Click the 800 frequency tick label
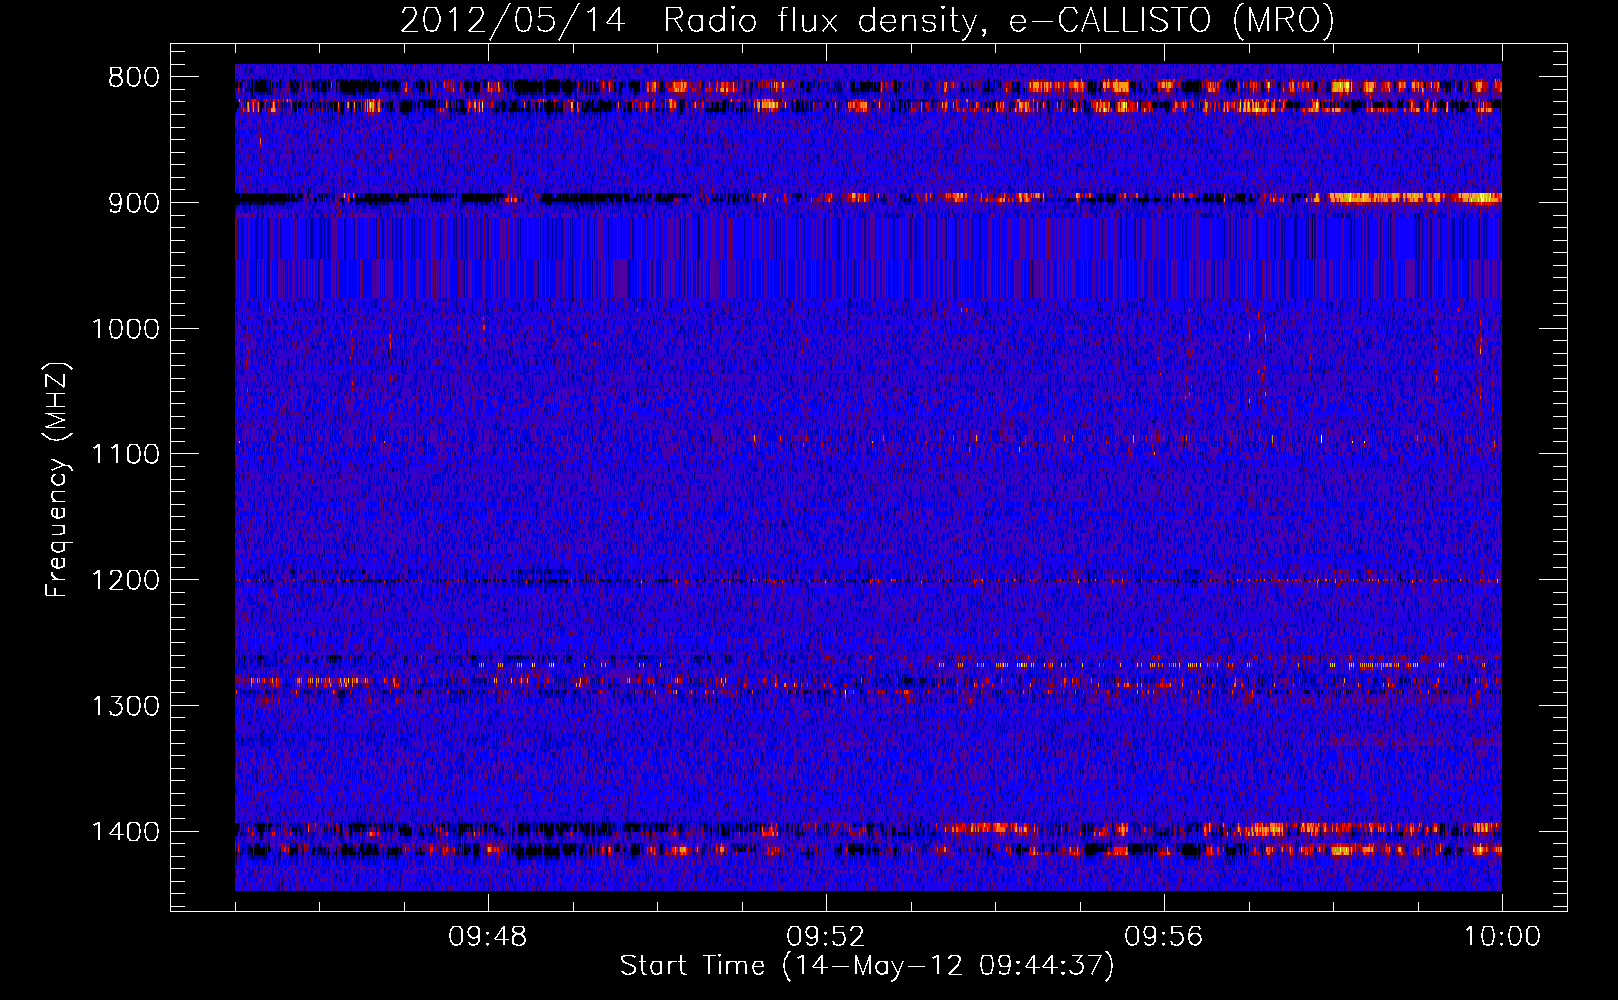 pos(134,78)
